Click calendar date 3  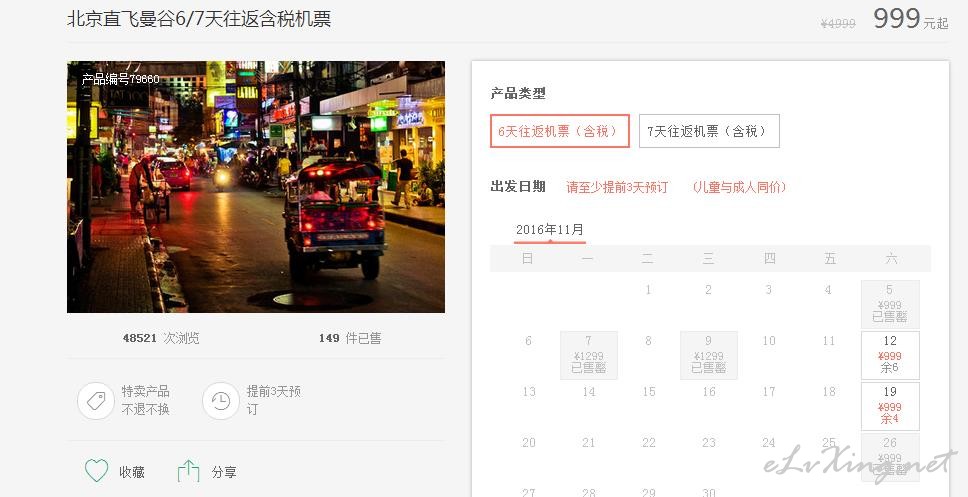769,290
